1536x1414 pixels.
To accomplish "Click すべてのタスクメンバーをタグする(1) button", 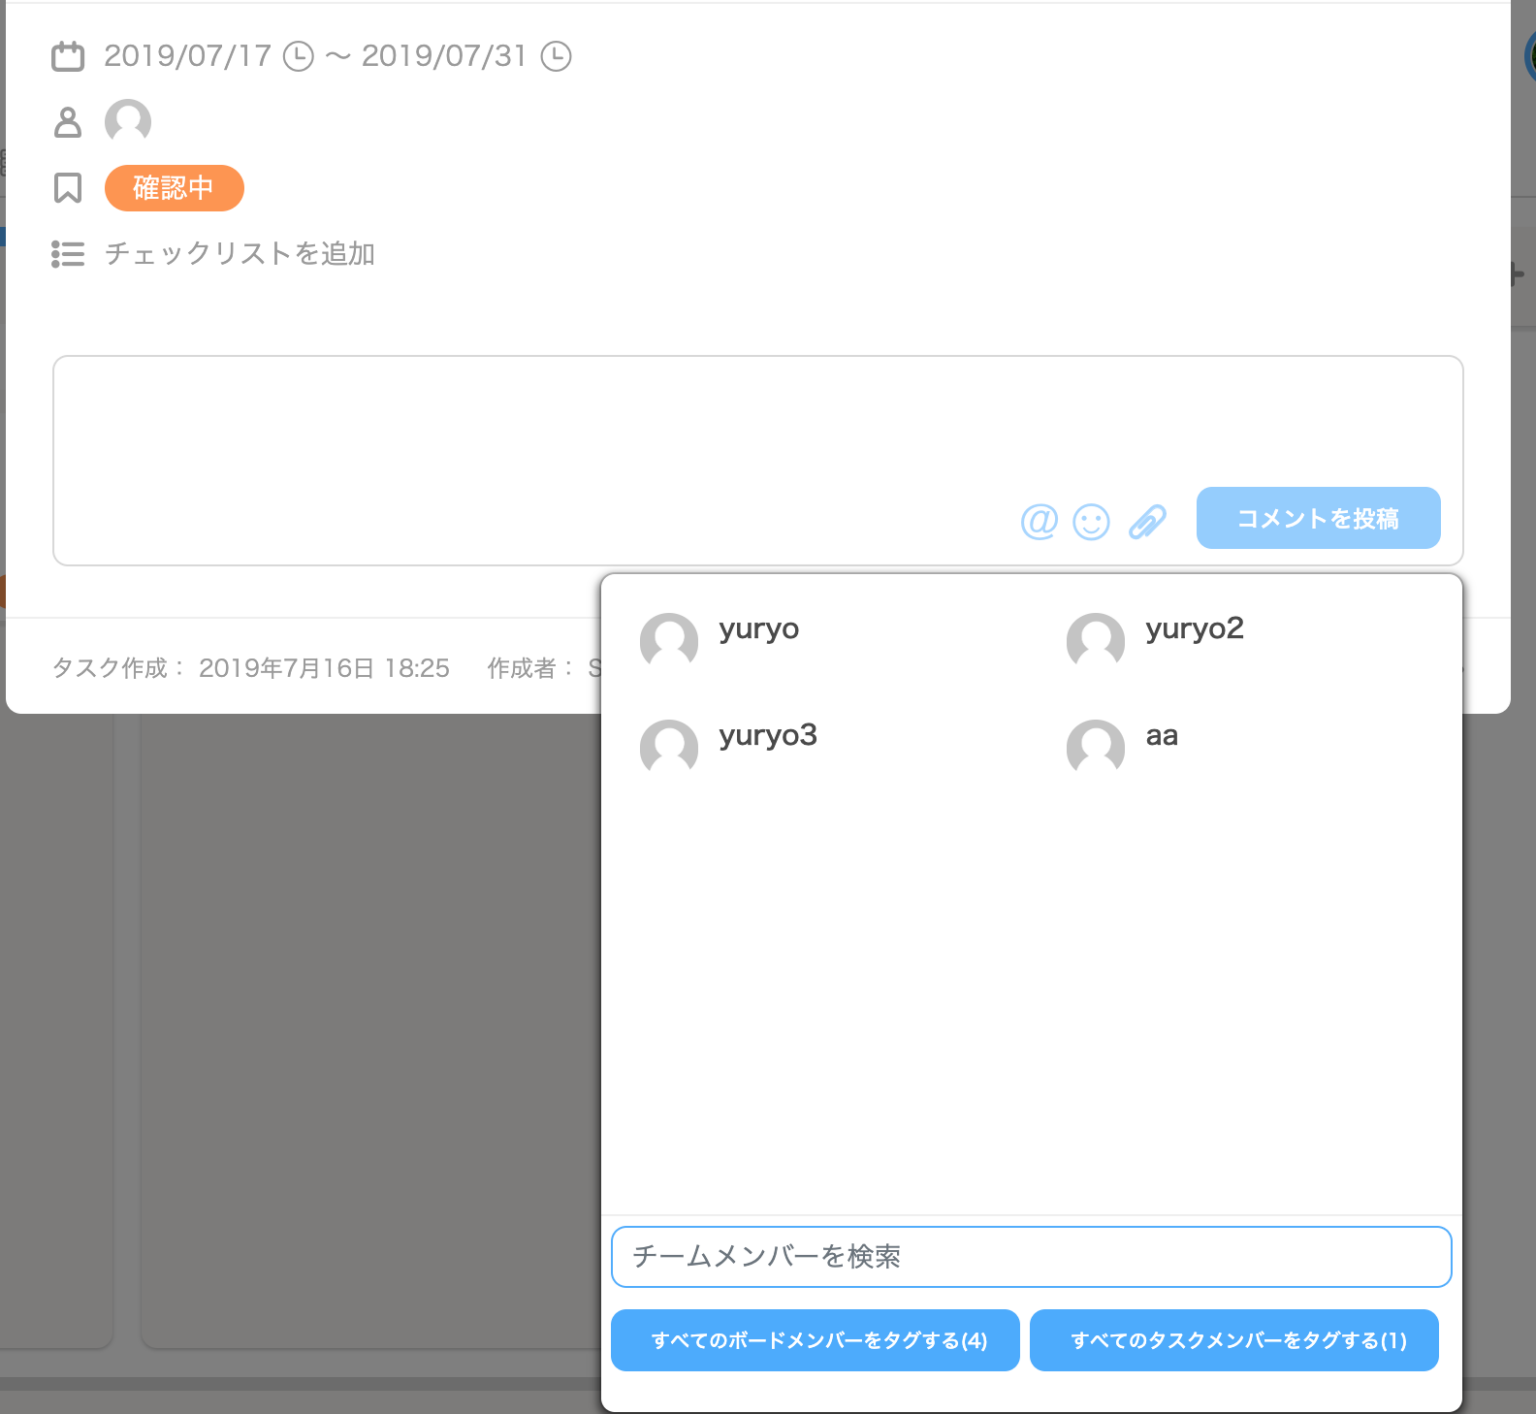I will pyautogui.click(x=1236, y=1340).
